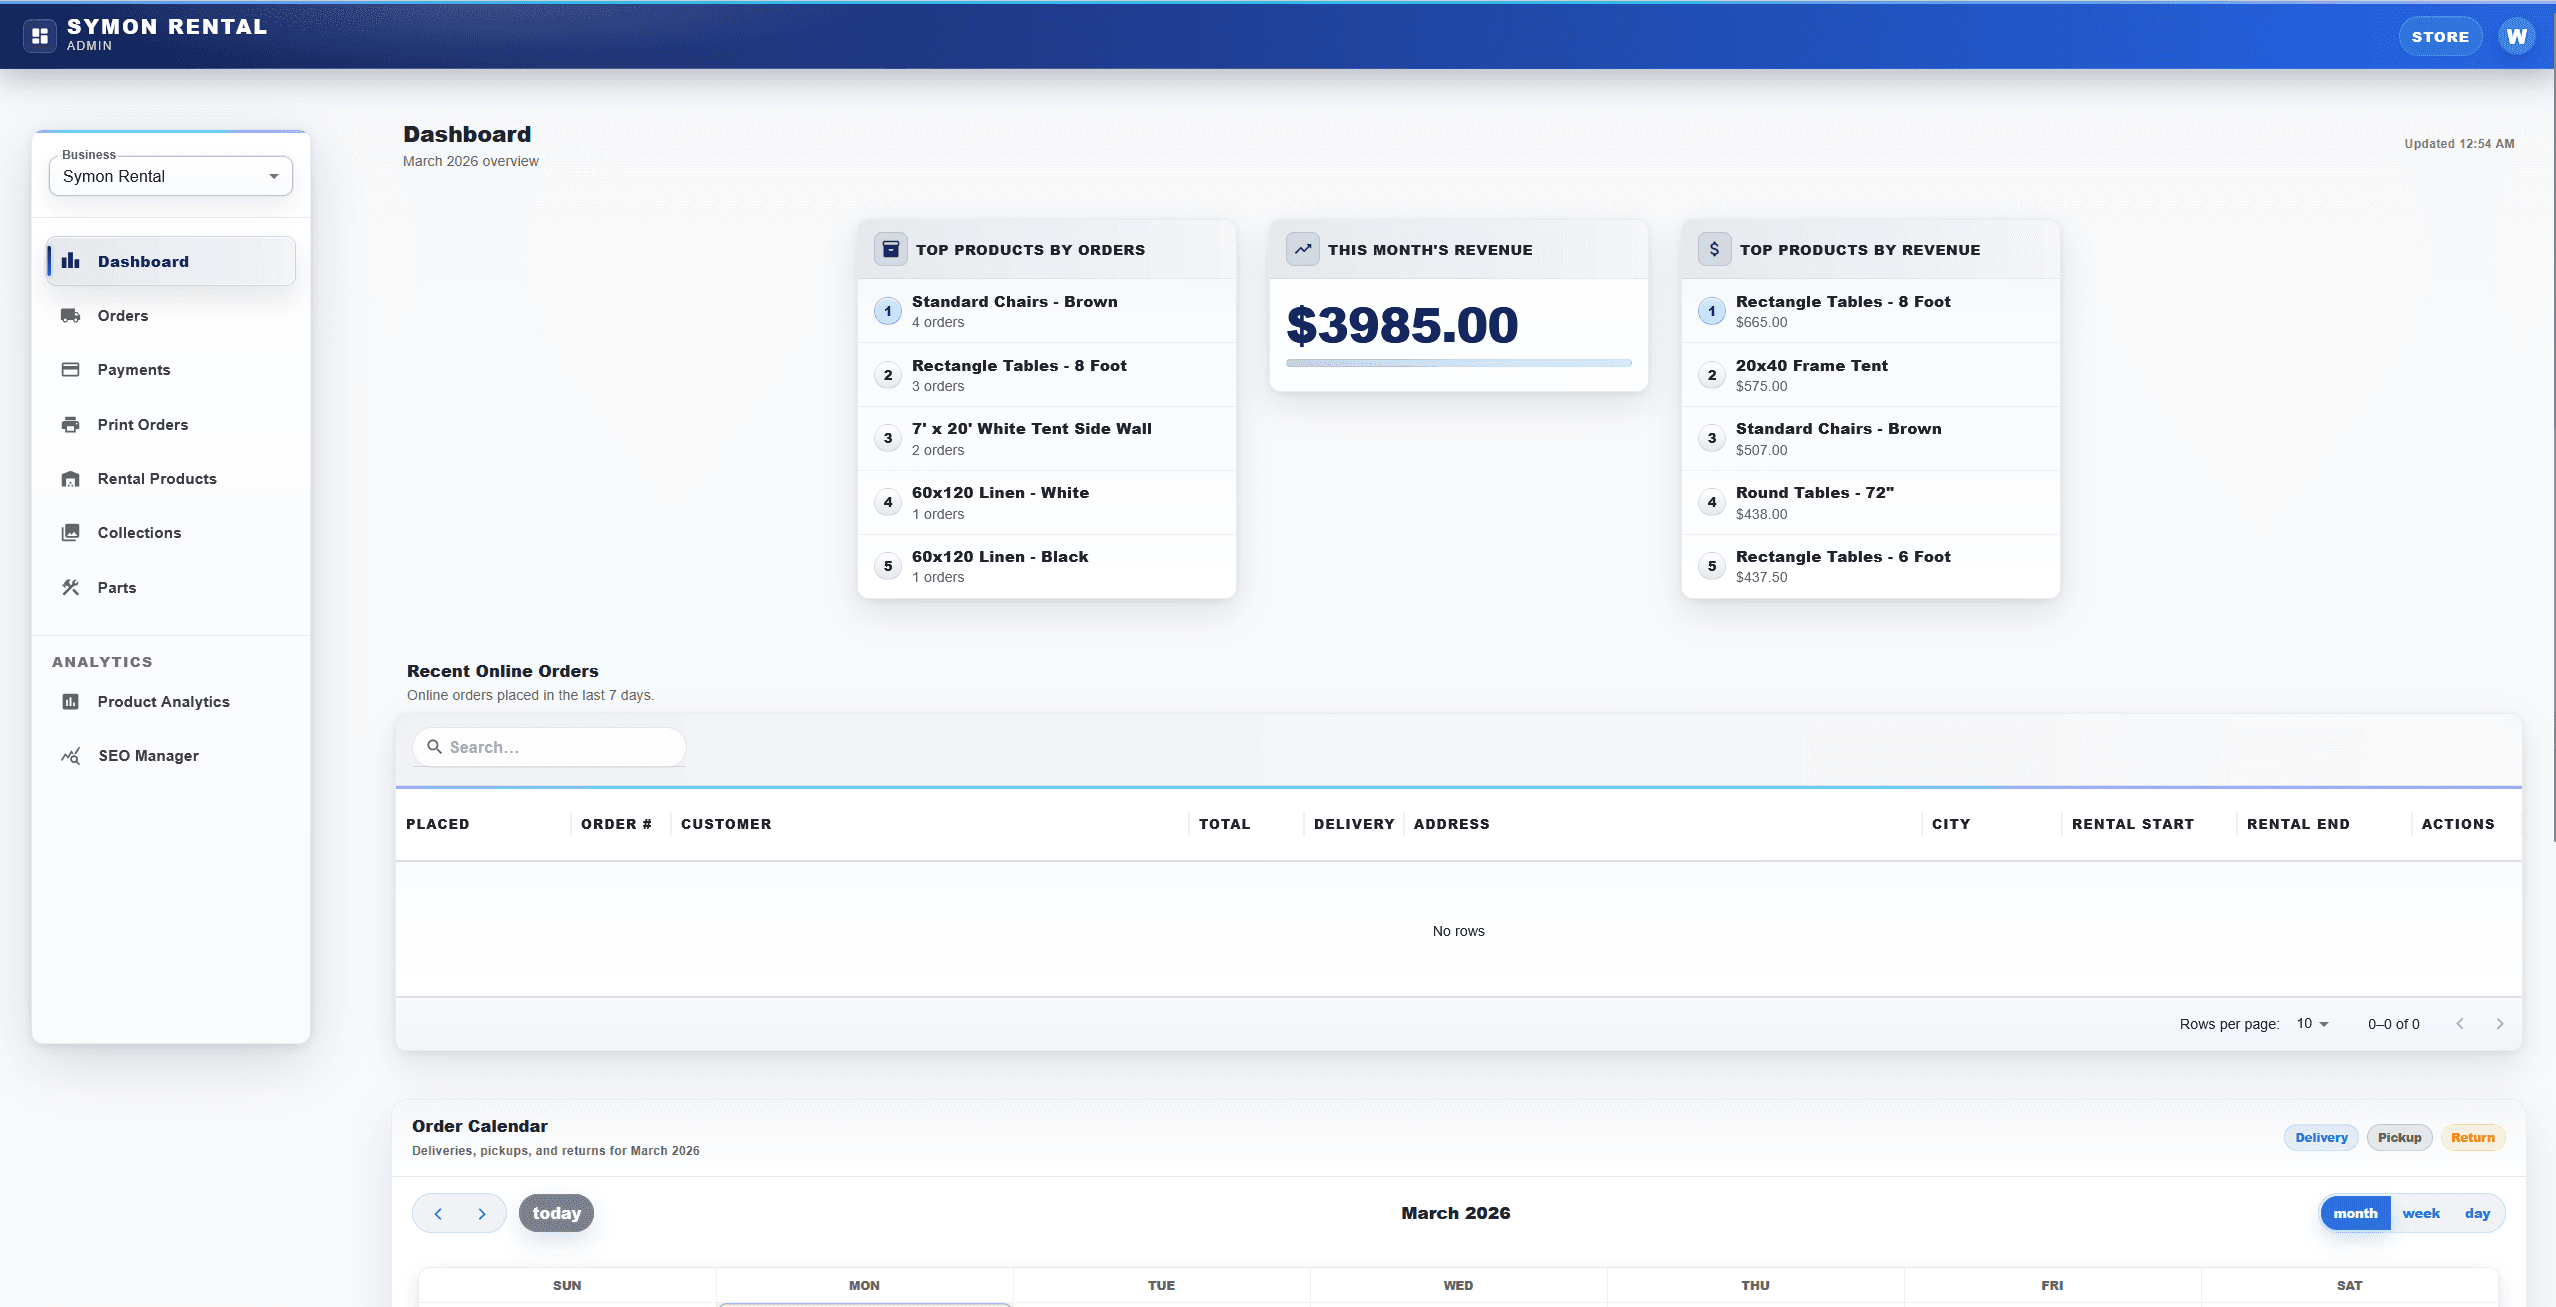The height and width of the screenshot is (1307, 2556).
Task: Toggle the Return filter on the calendar
Action: pos(2473,1137)
